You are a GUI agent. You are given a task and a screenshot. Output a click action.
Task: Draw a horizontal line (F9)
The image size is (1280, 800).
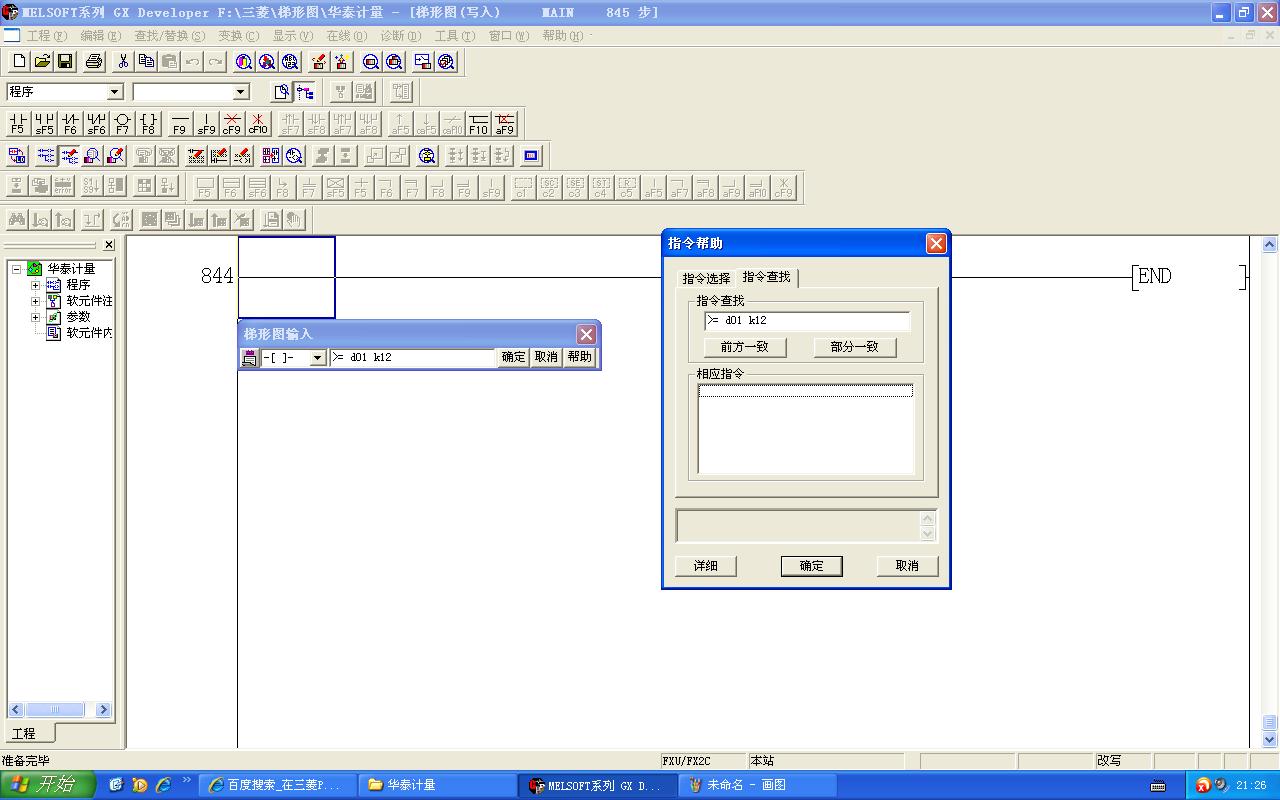tap(179, 124)
